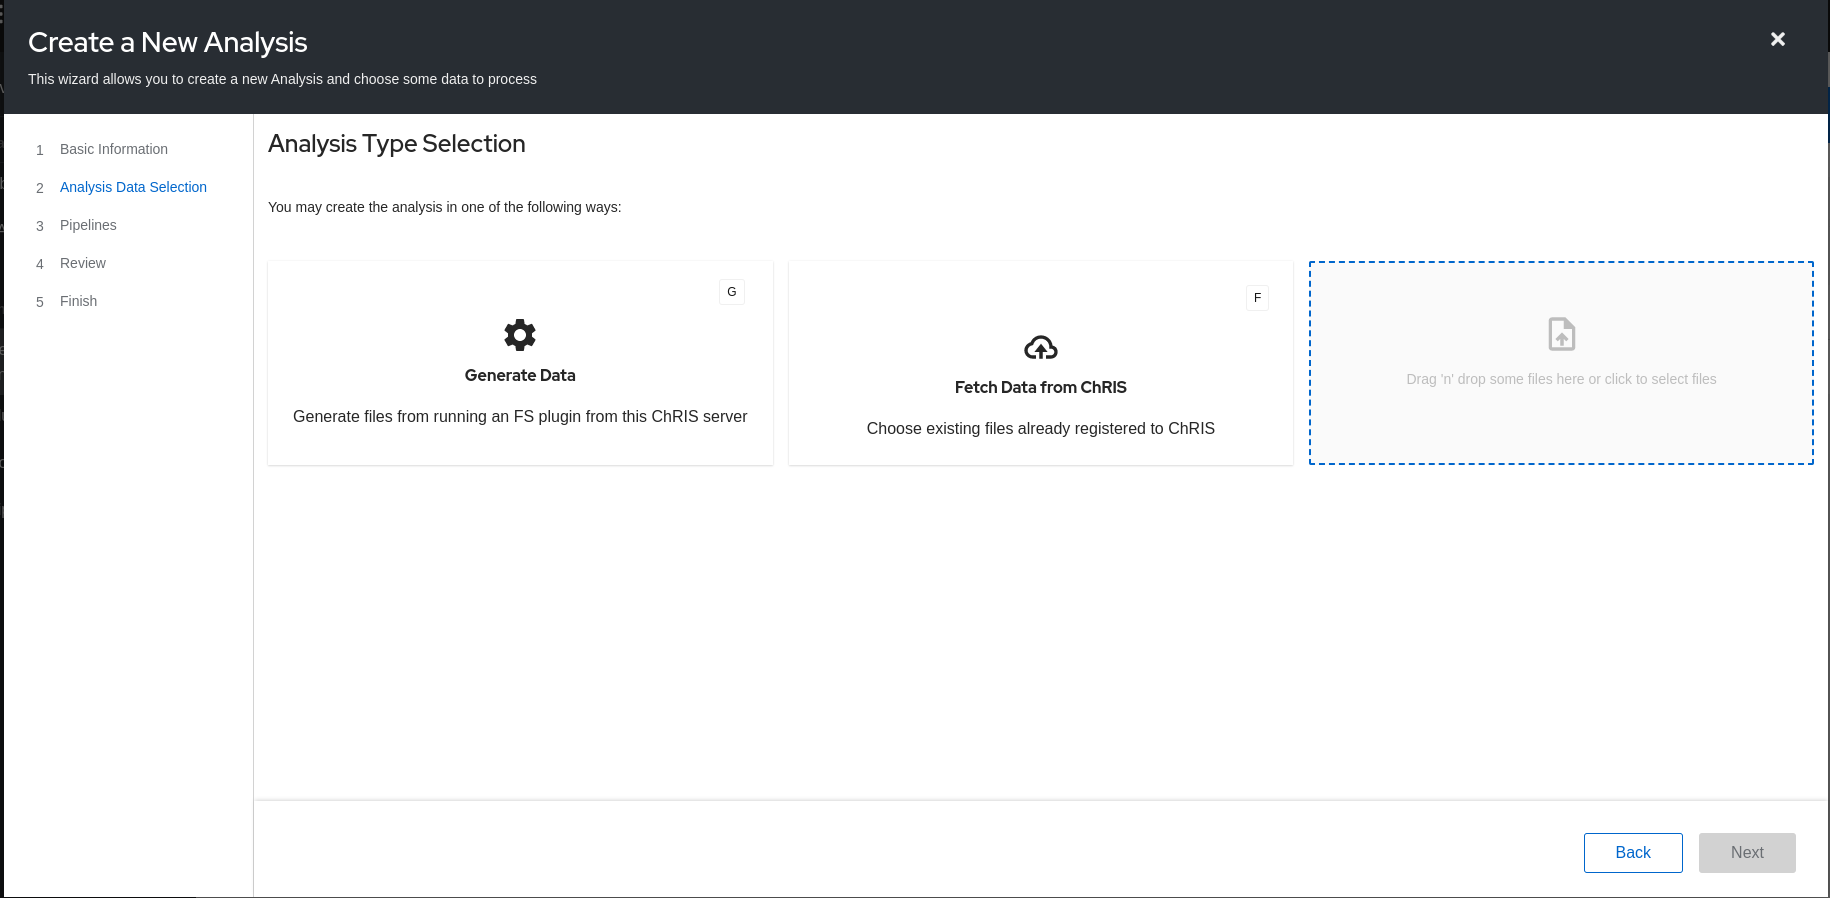Open the Pipelines wizard step
This screenshot has height=898, width=1830.
[x=88, y=225]
